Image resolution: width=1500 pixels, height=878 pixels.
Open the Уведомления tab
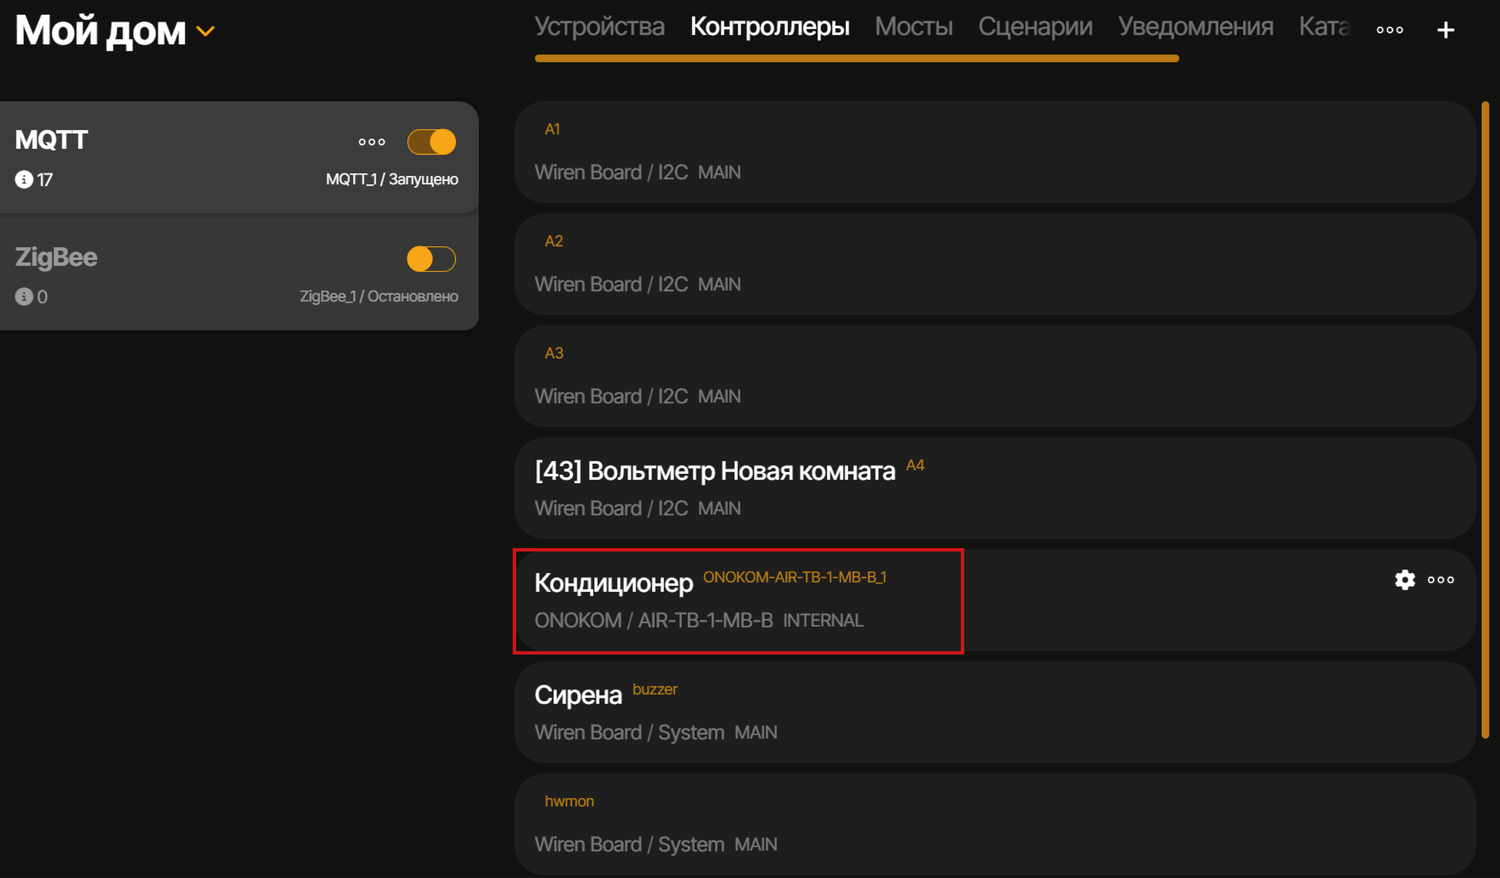click(x=1195, y=27)
